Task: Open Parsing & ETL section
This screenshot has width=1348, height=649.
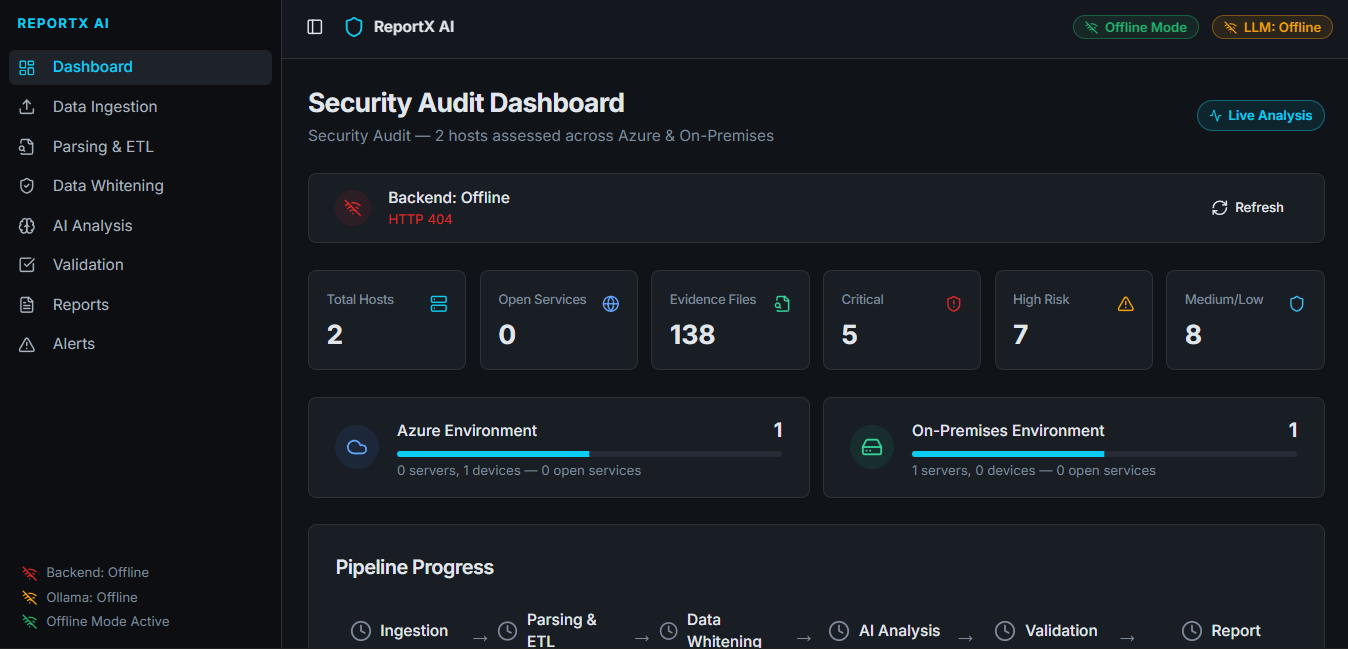Action: click(x=140, y=147)
